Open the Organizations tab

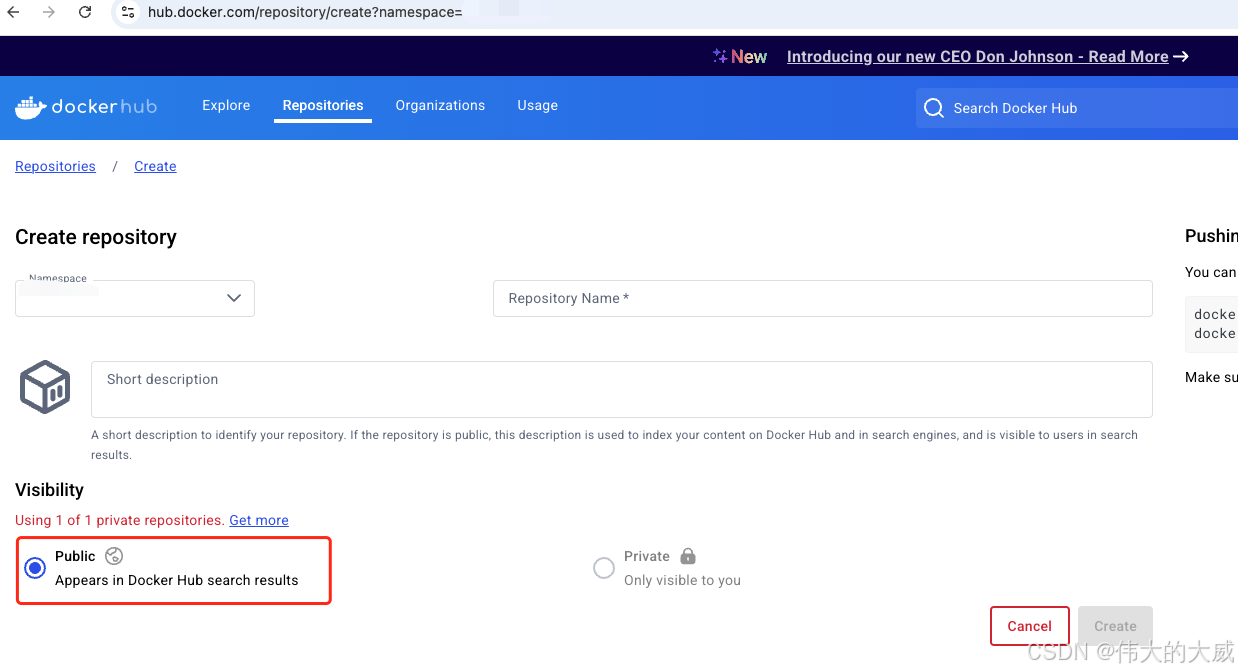pyautogui.click(x=440, y=105)
